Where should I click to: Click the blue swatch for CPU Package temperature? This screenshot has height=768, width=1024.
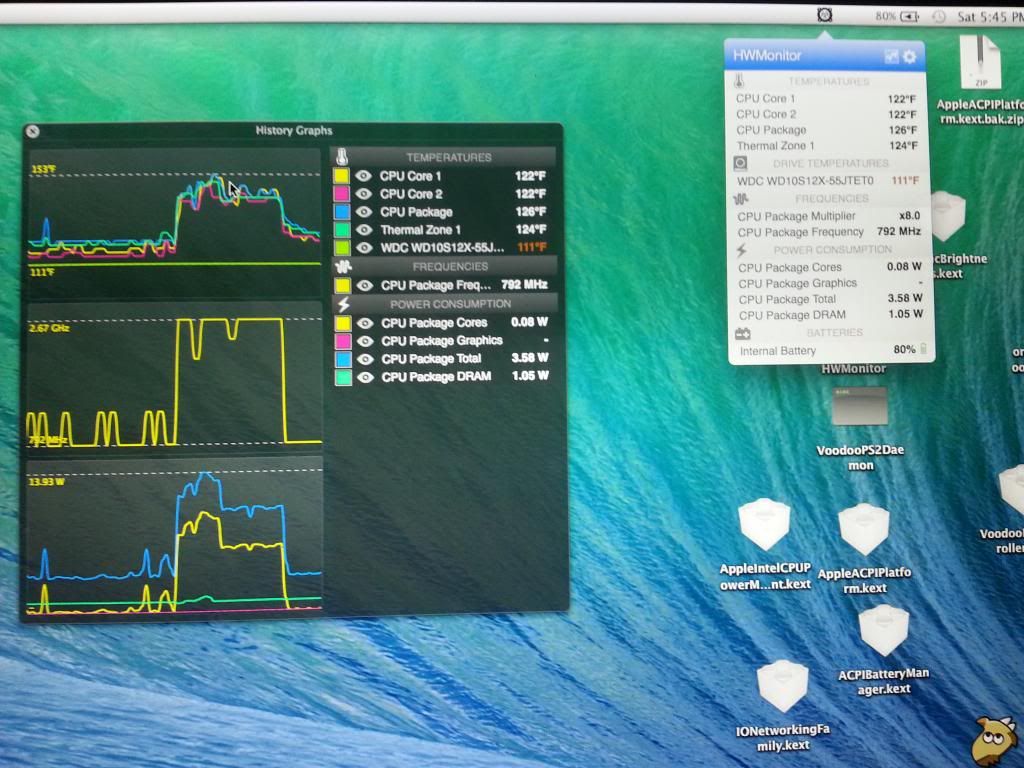[342, 212]
